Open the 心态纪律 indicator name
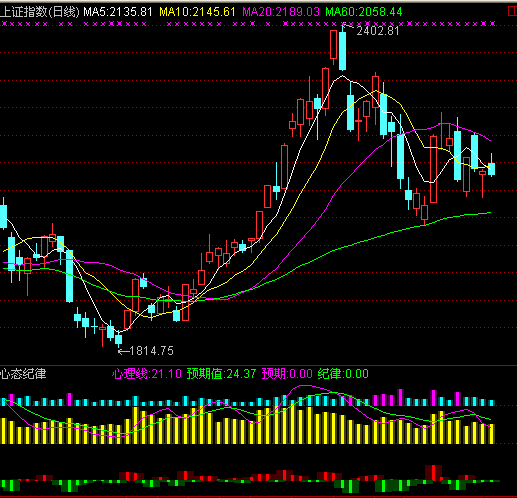This screenshot has height=498, width=517. [x=23, y=374]
